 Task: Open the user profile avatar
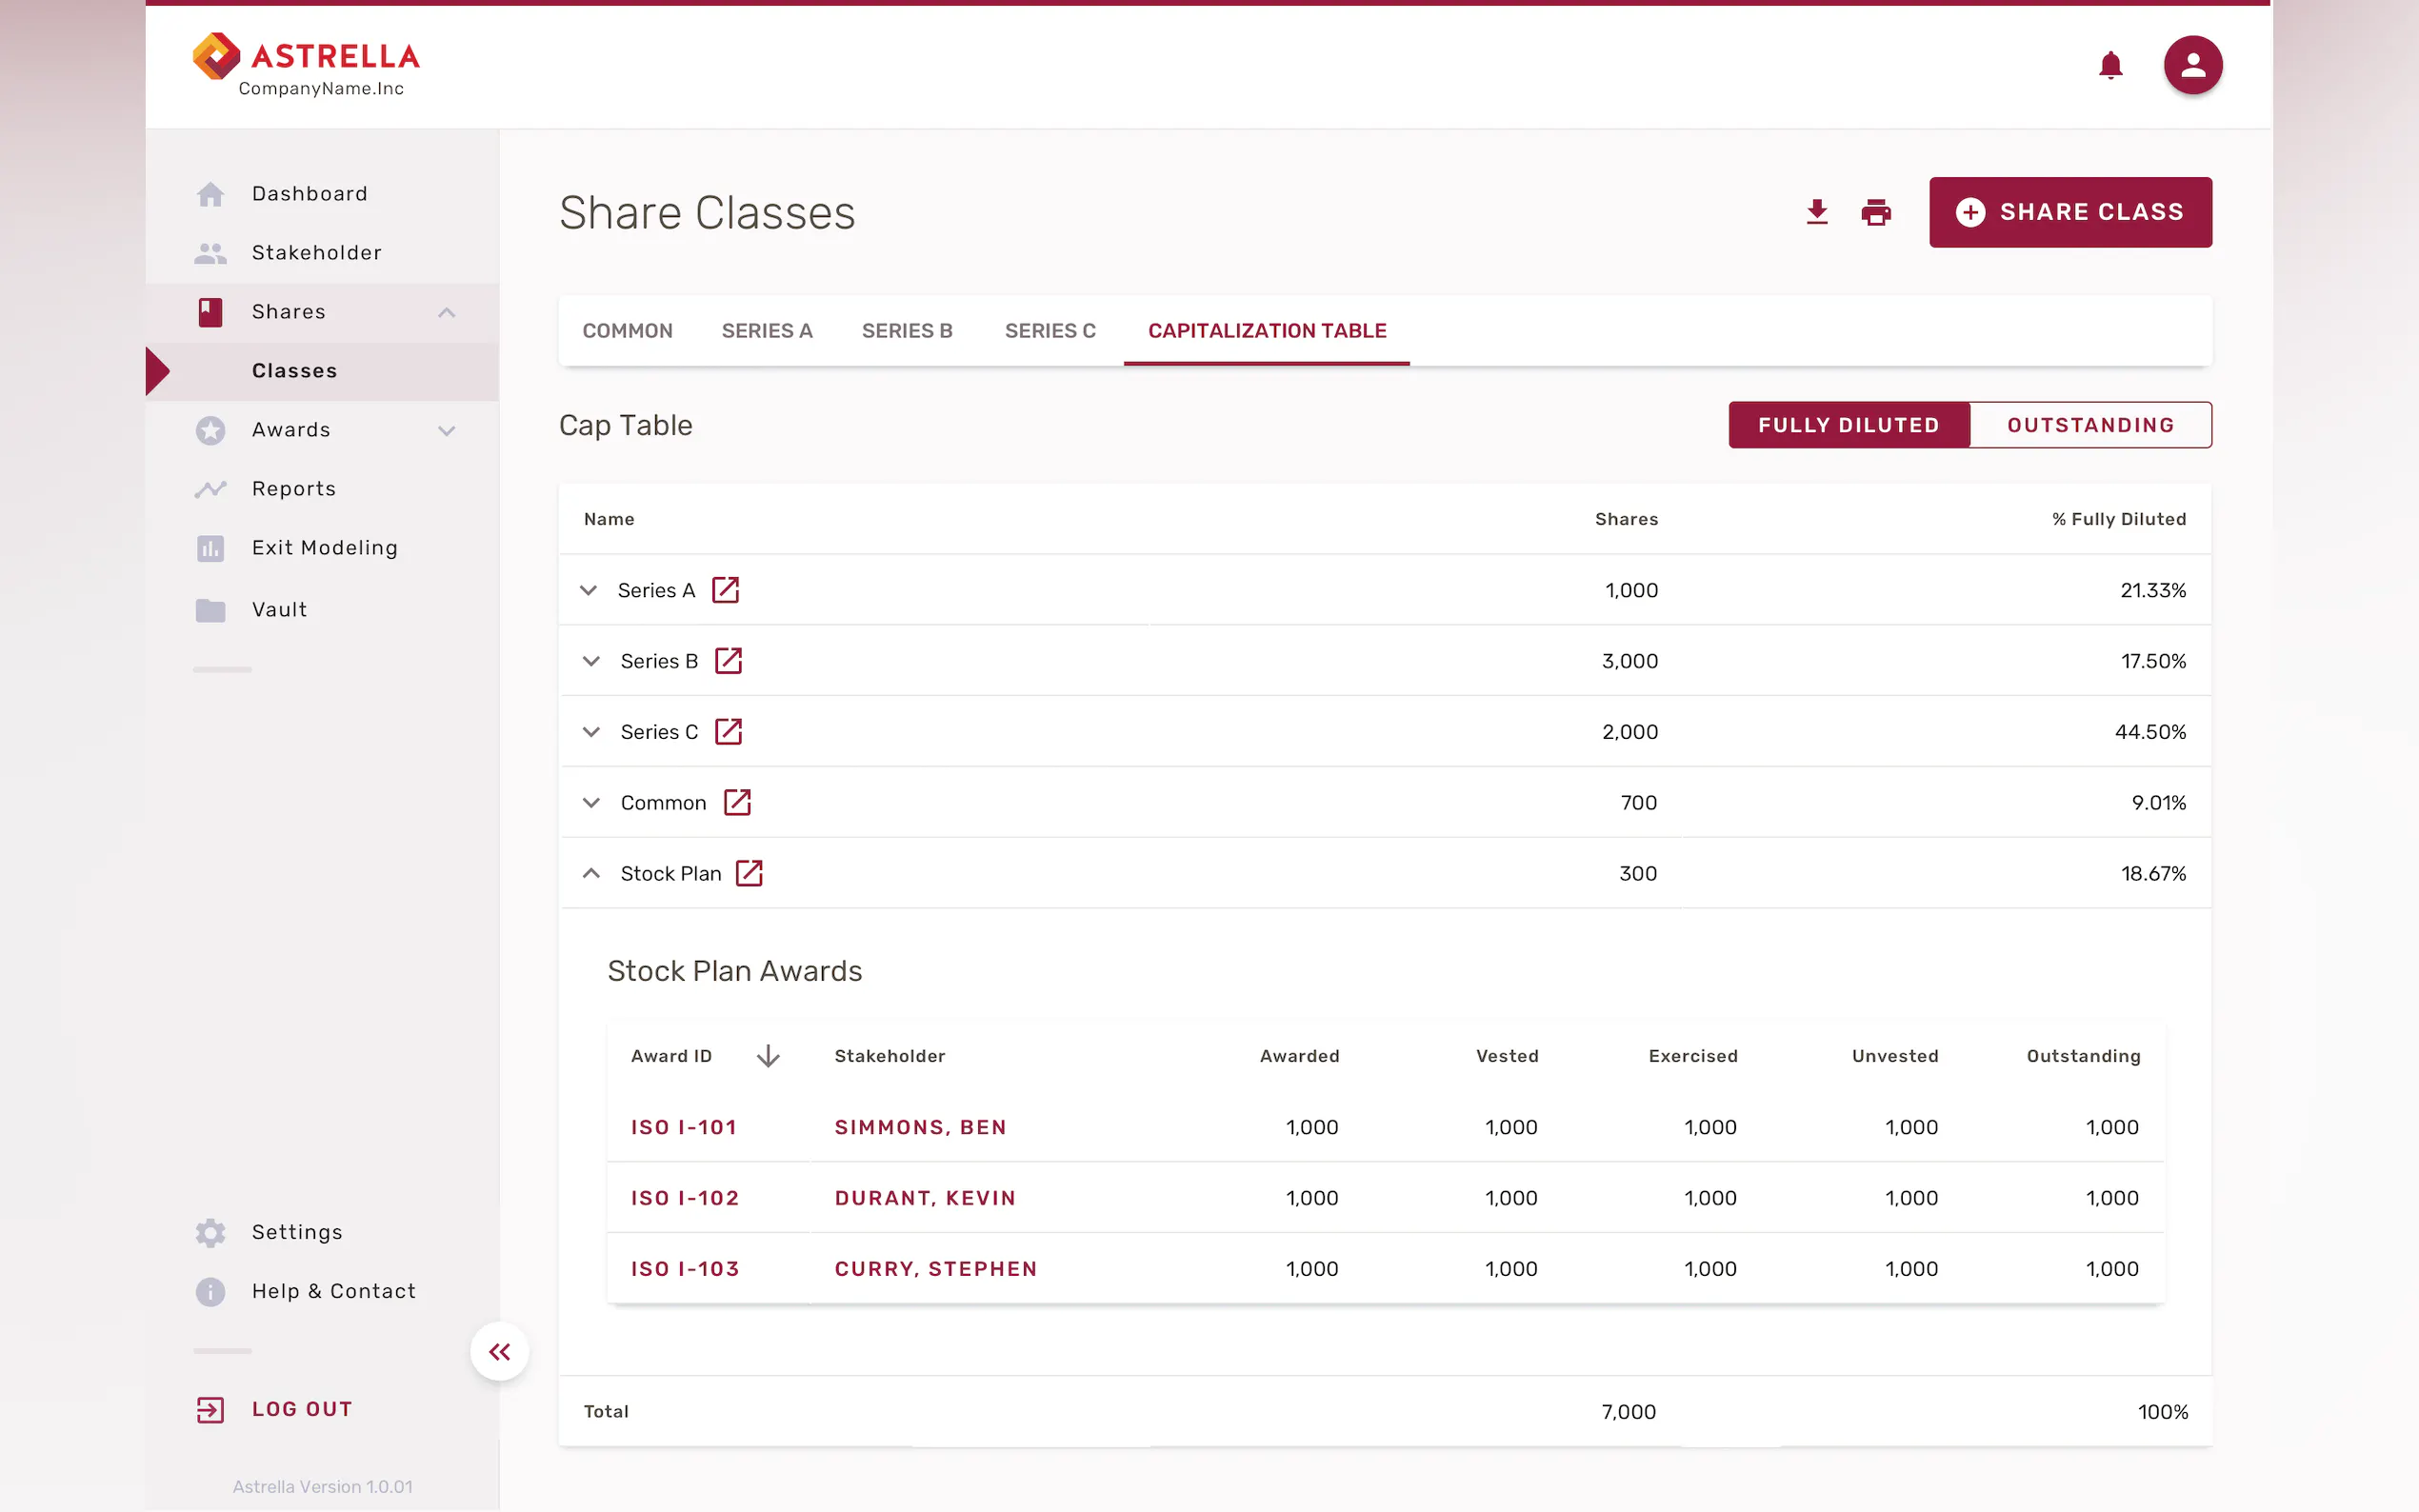[x=2193, y=65]
